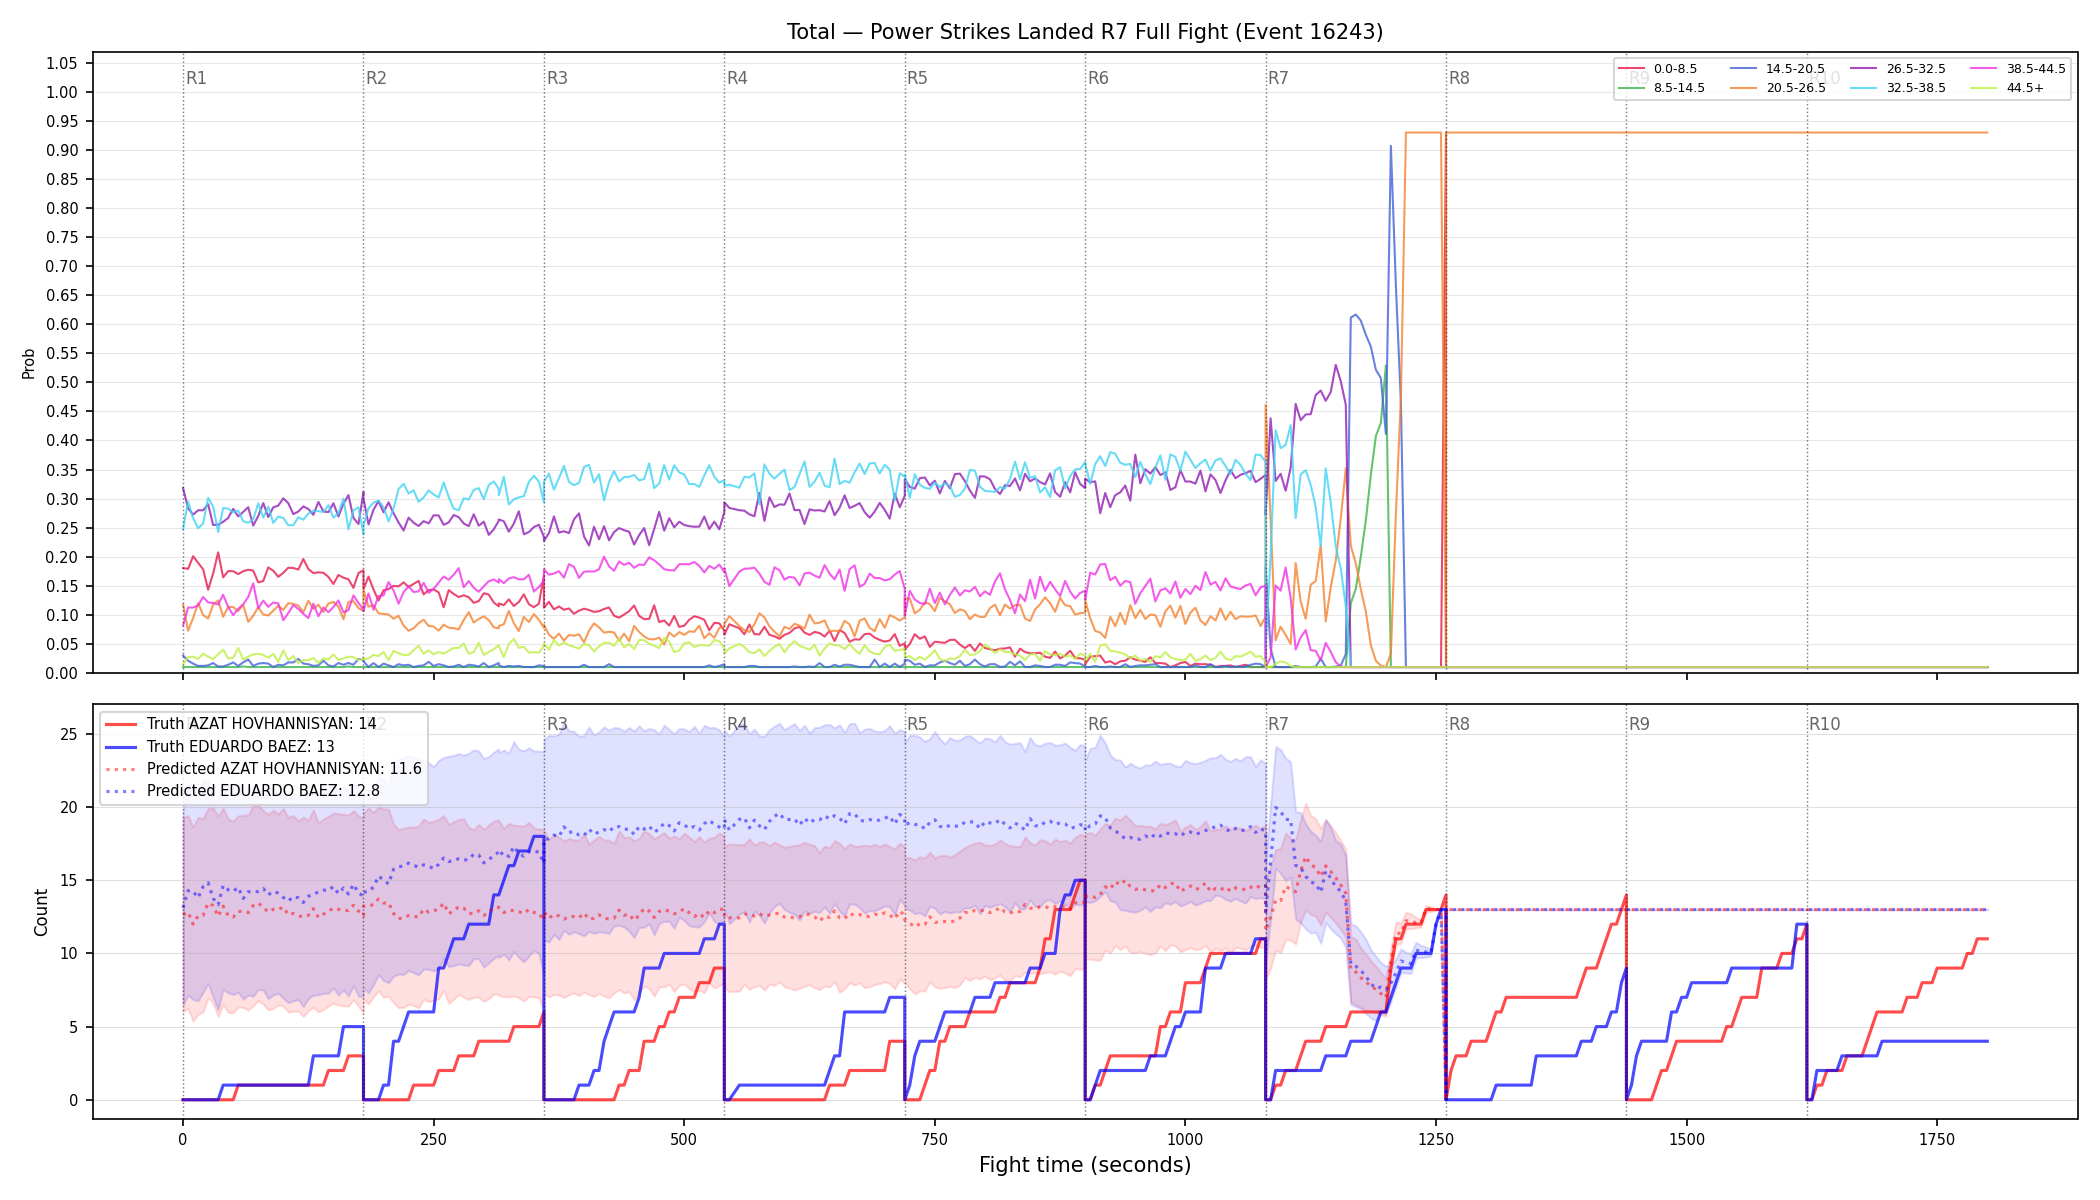Viewport: 2100px width, 1200px height.
Task: Select the 0.0-8.5 legend entry
Action: [x=1658, y=69]
